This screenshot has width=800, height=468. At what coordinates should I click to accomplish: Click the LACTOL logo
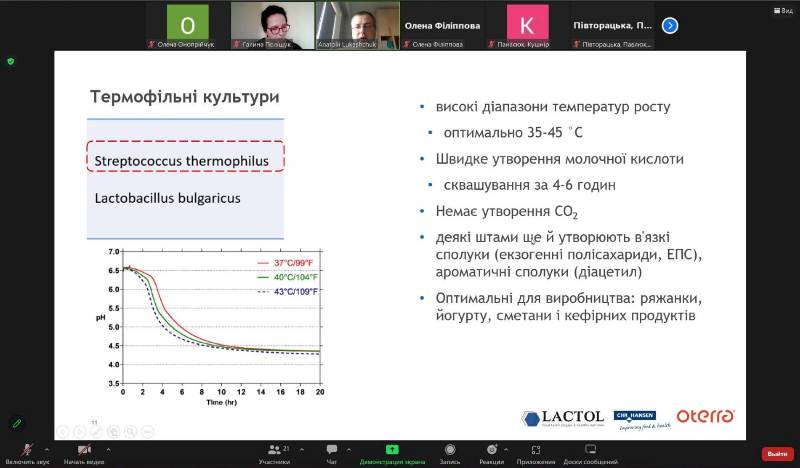click(563, 418)
